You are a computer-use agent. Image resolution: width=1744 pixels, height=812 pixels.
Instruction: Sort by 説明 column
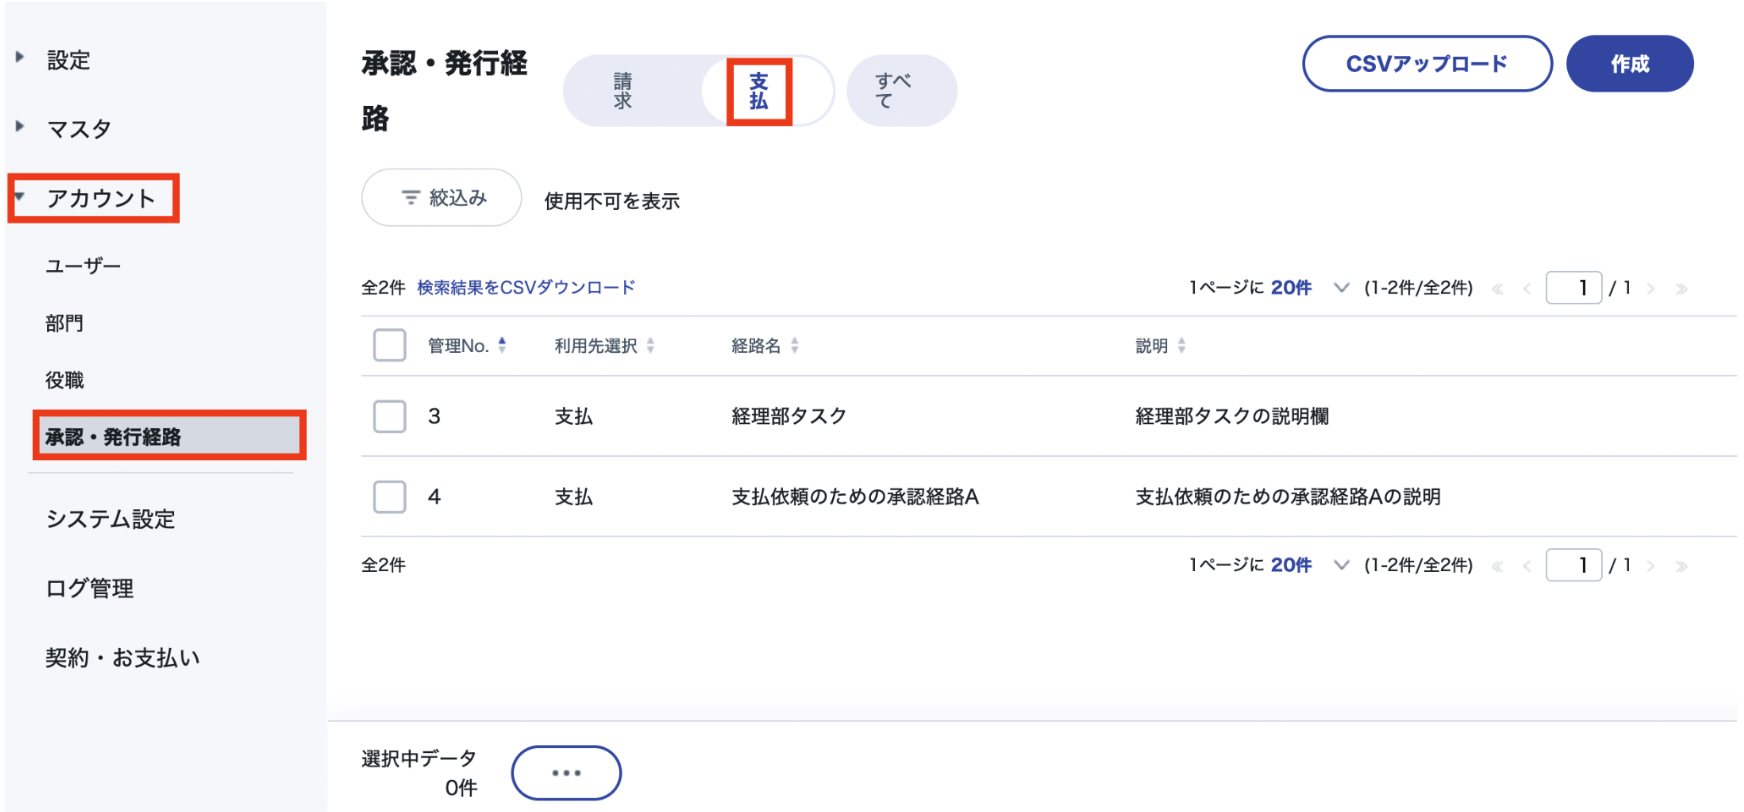(1160, 346)
